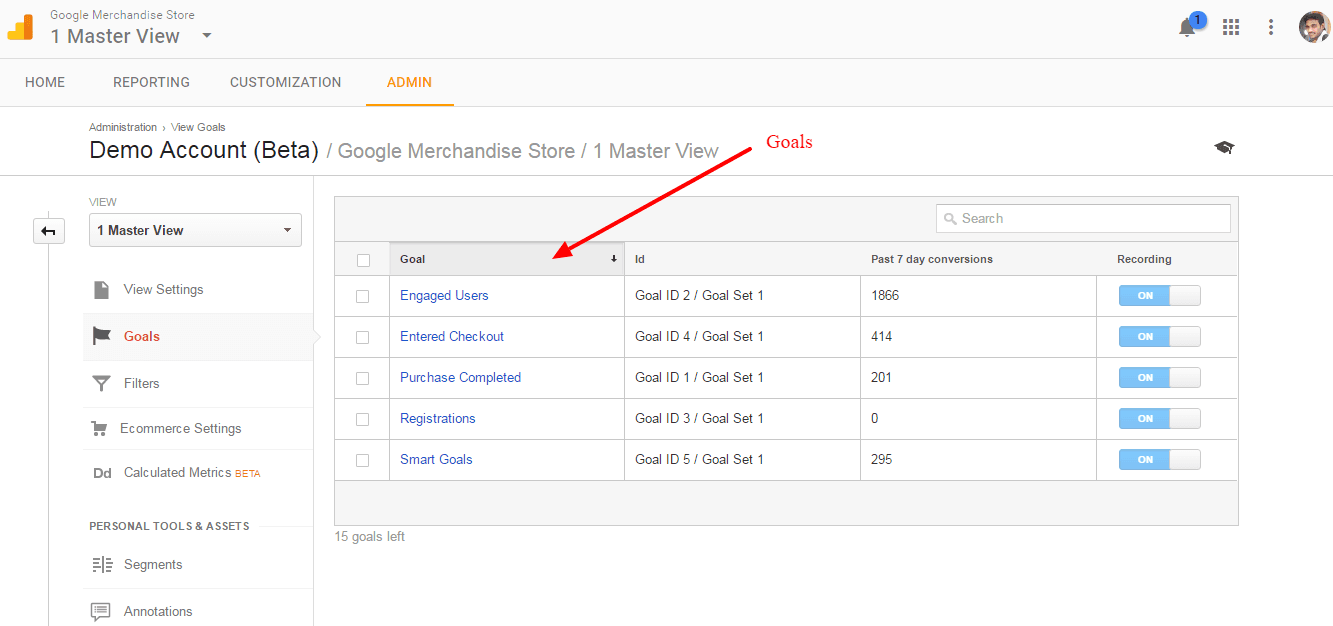1333x626 pixels.
Task: Check the Smart Goals row checkbox
Action: point(362,460)
